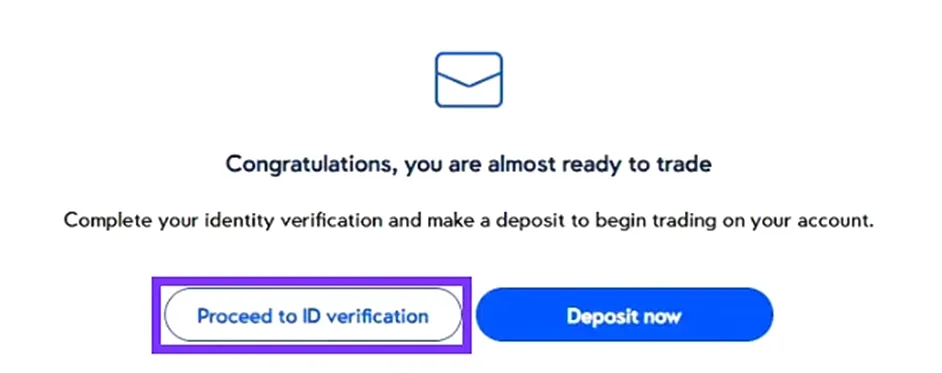Click 'begin trading on your account' text
This screenshot has height=373, width=942.
(735, 220)
